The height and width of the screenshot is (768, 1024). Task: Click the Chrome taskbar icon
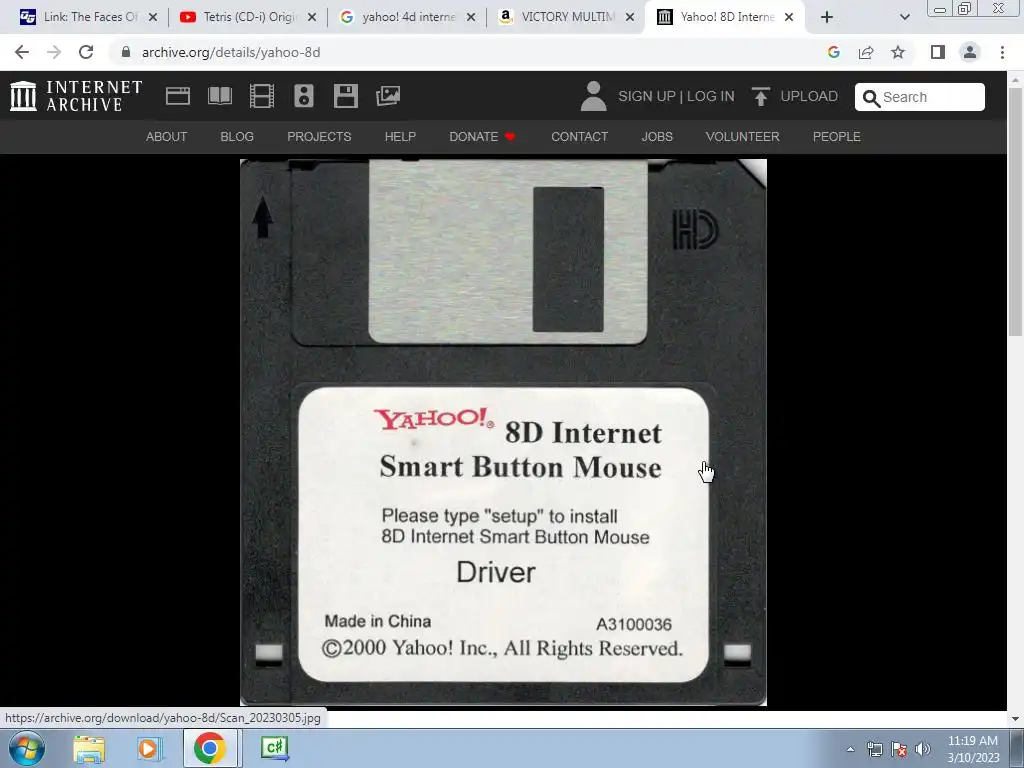(x=210, y=748)
